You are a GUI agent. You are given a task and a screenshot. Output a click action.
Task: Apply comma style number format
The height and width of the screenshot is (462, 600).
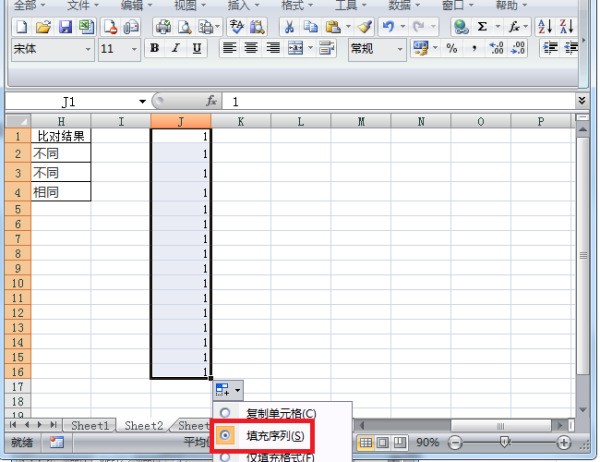474,49
